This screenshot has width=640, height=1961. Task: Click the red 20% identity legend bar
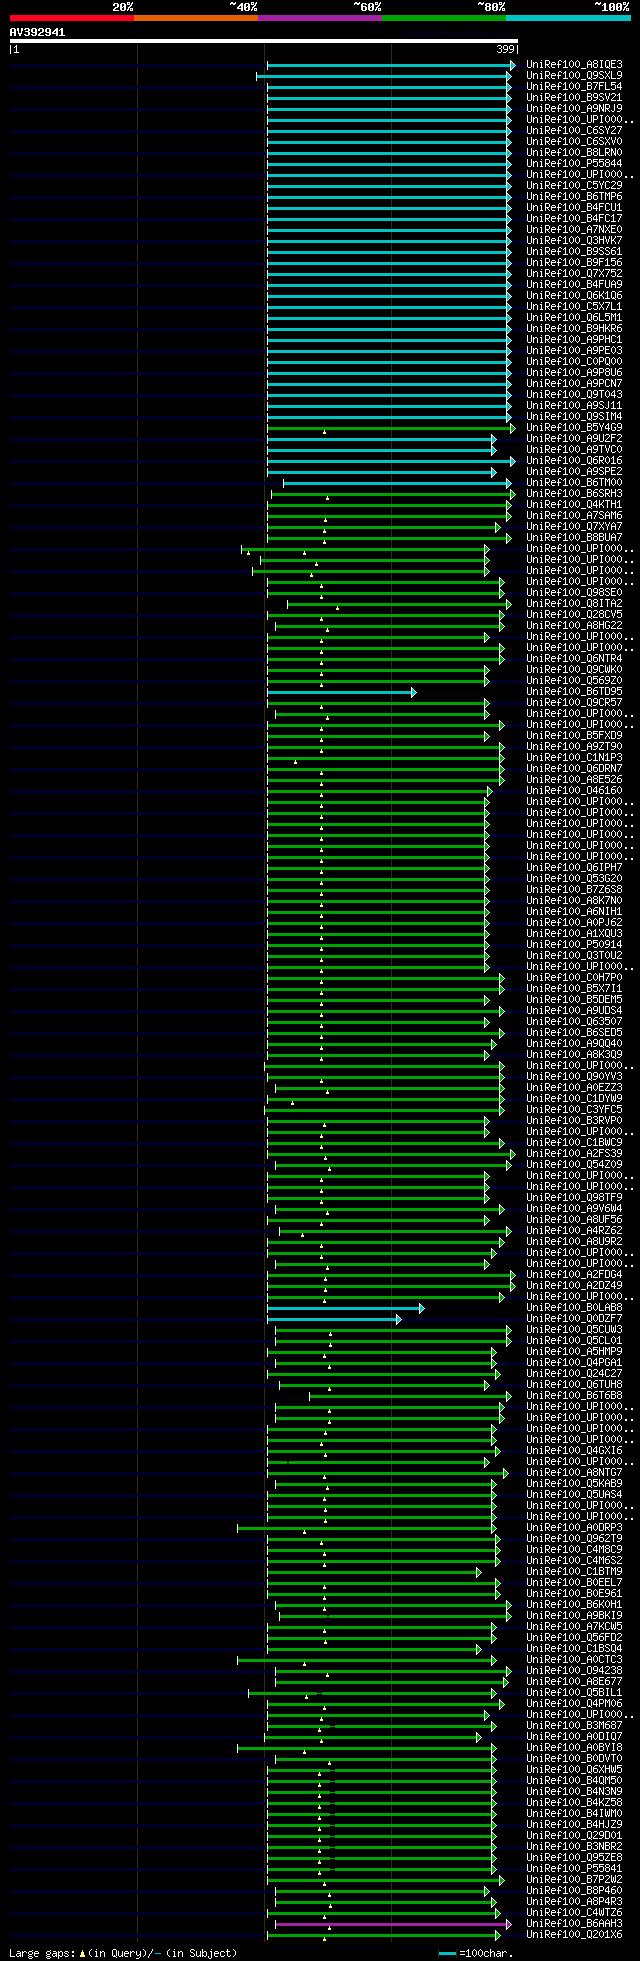click(x=72, y=18)
